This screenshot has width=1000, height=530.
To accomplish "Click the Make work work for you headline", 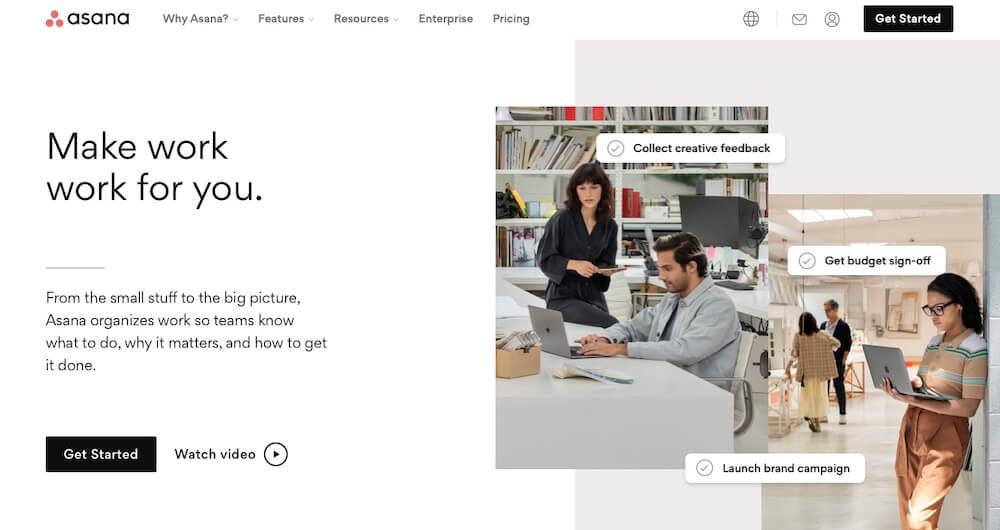I will tap(154, 167).
